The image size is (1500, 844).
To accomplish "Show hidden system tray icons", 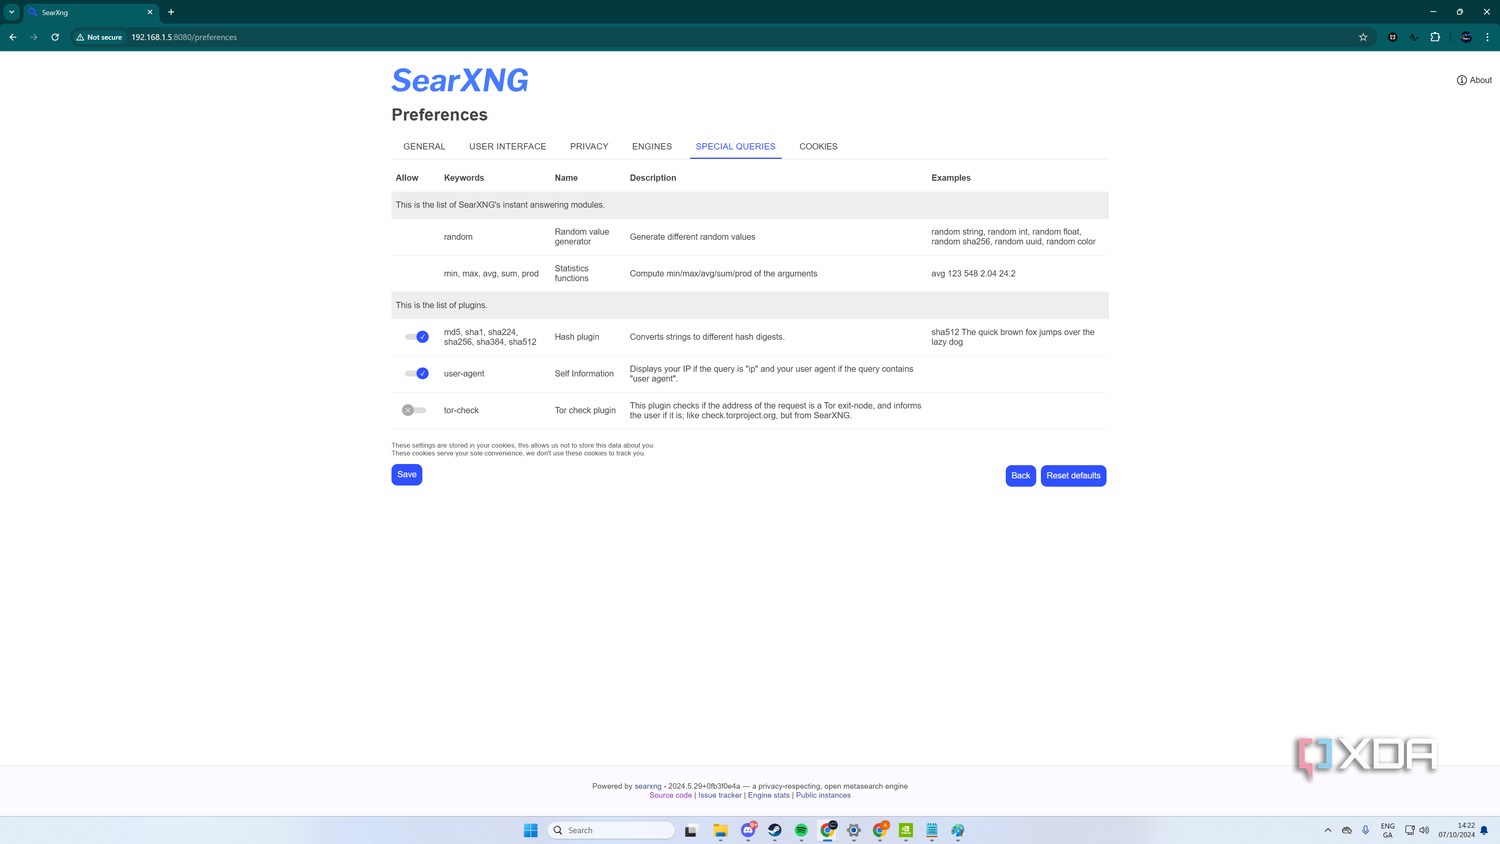I will 1328,830.
